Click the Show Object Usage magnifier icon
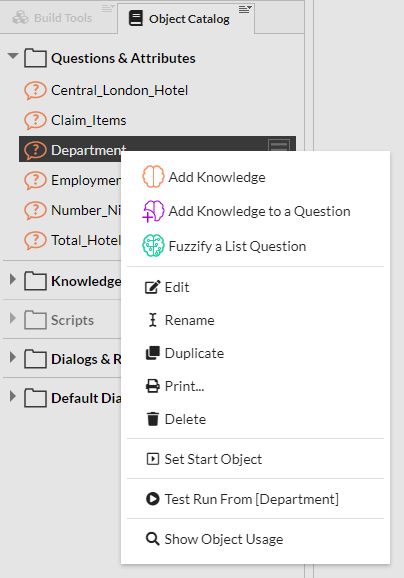 pos(153,539)
